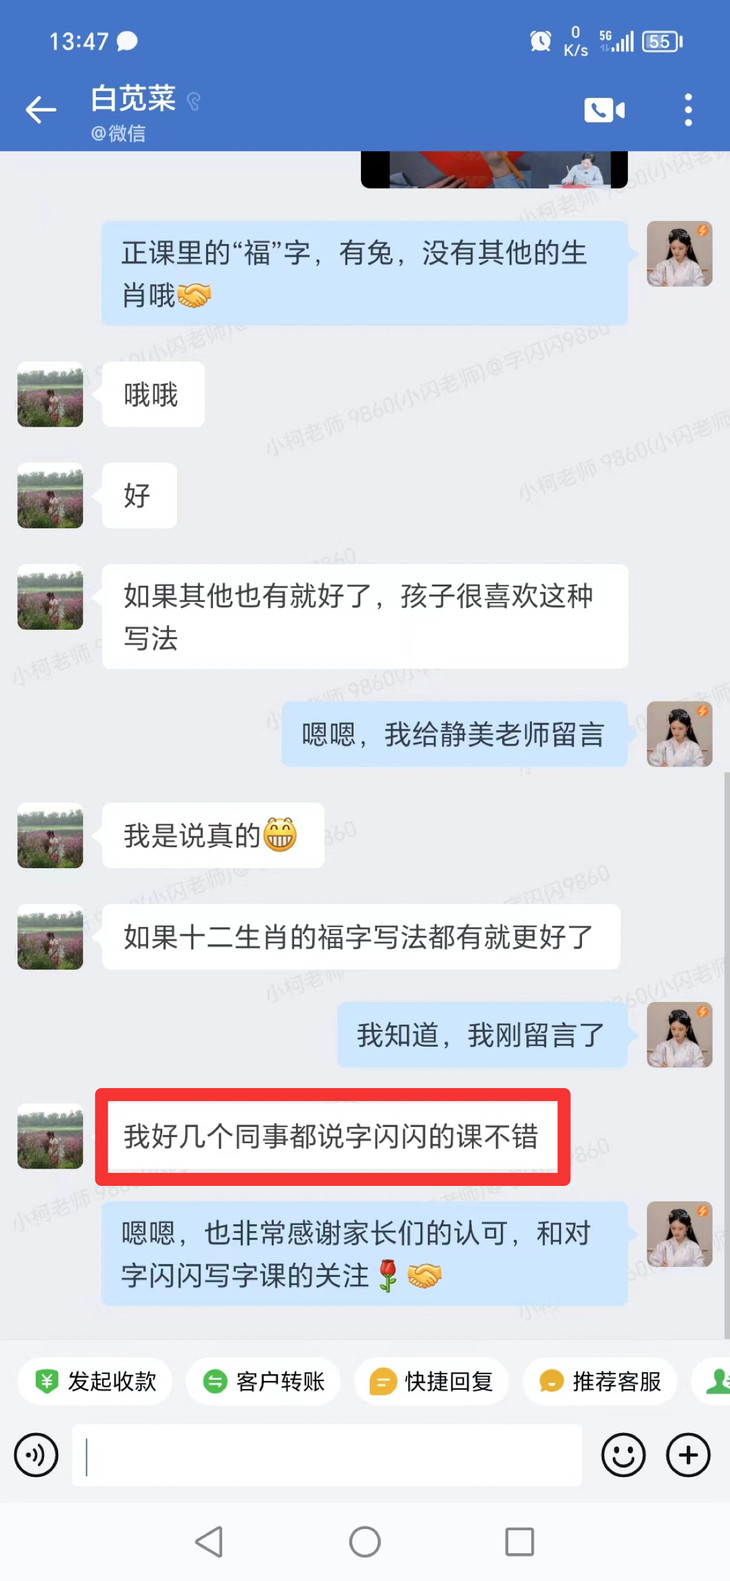The width and height of the screenshot is (730, 1581).
Task: Tap the back arrow in header
Action: tap(40, 109)
